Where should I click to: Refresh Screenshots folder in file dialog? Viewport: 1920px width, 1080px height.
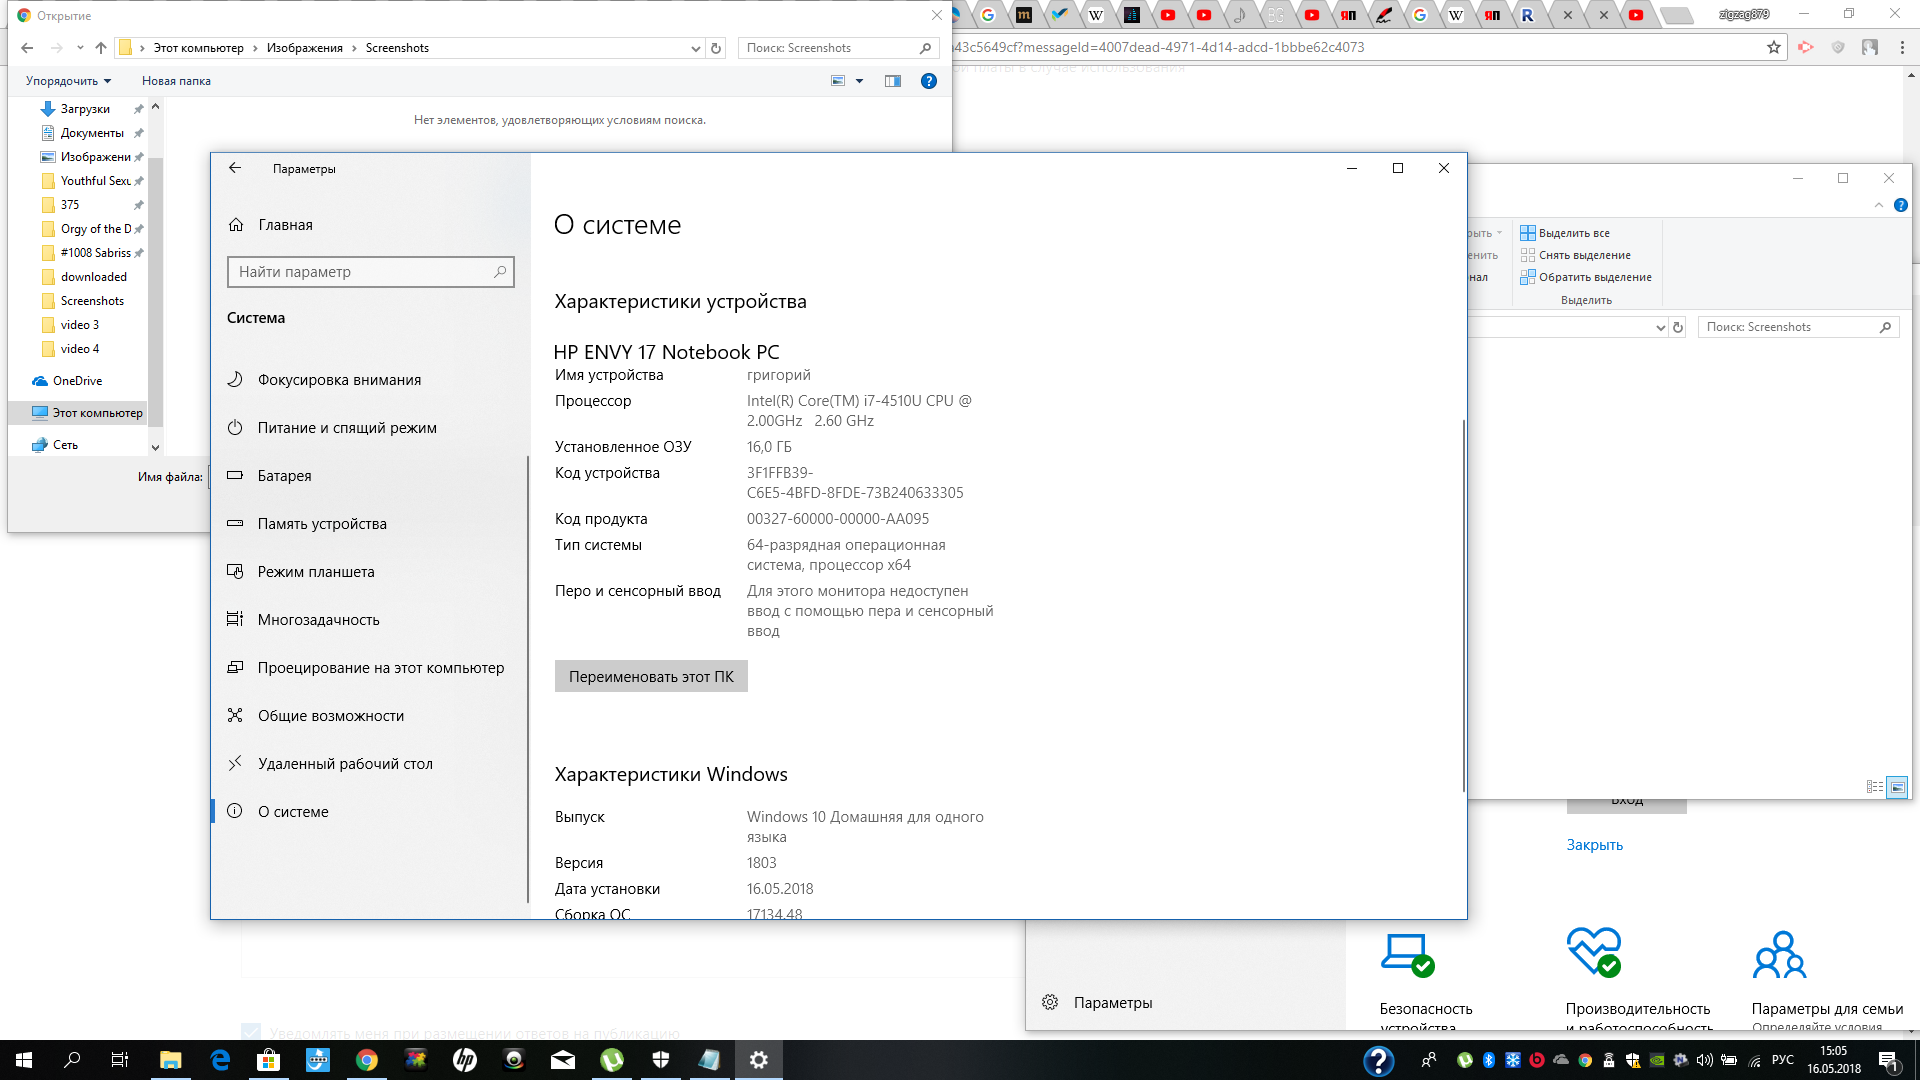tap(716, 48)
